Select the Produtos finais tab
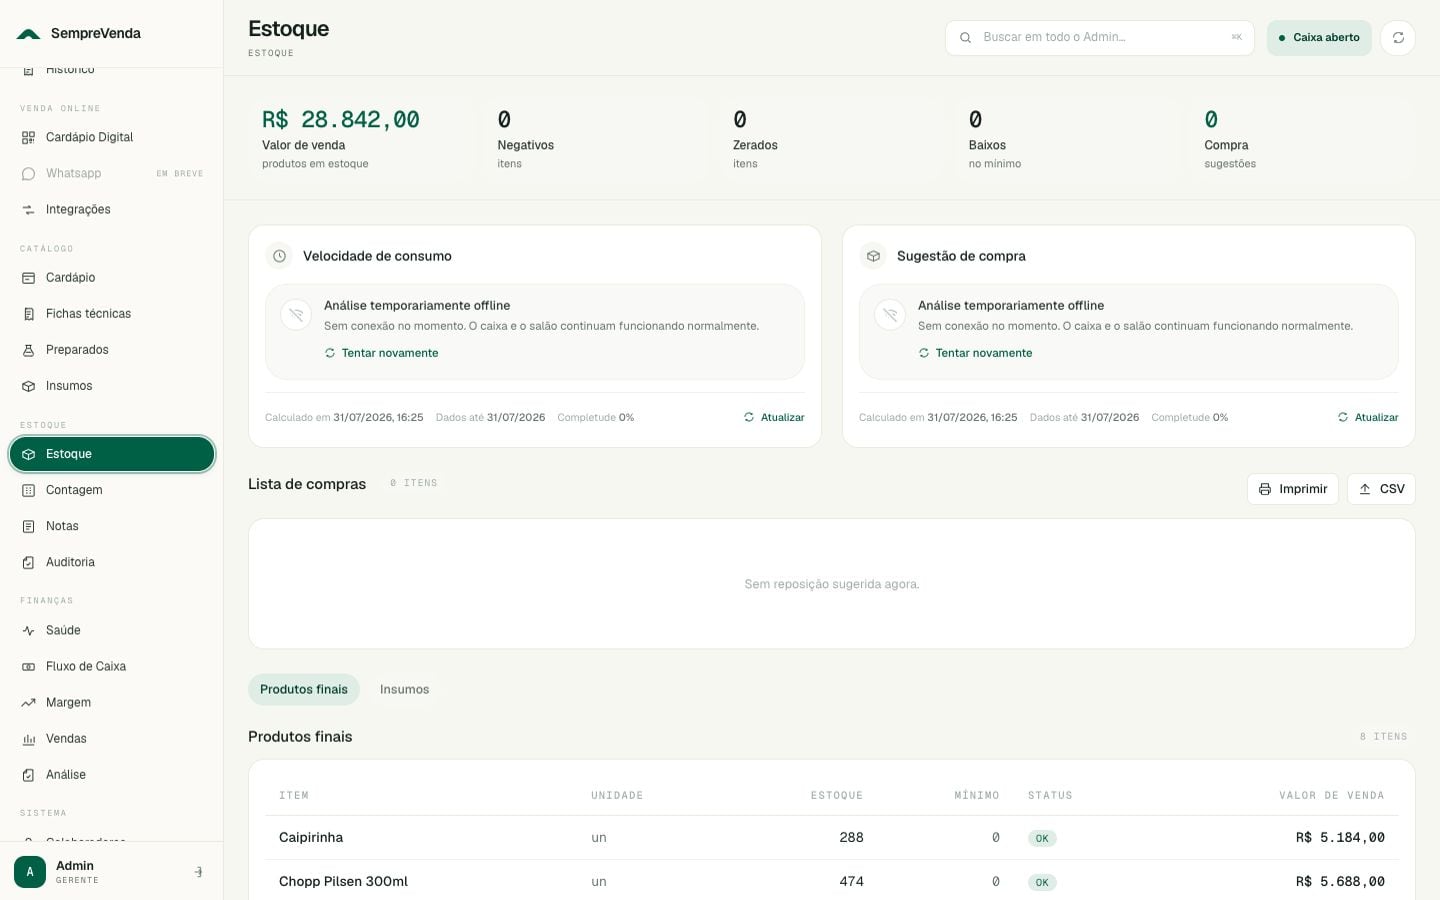Image resolution: width=1440 pixels, height=900 pixels. tap(304, 689)
